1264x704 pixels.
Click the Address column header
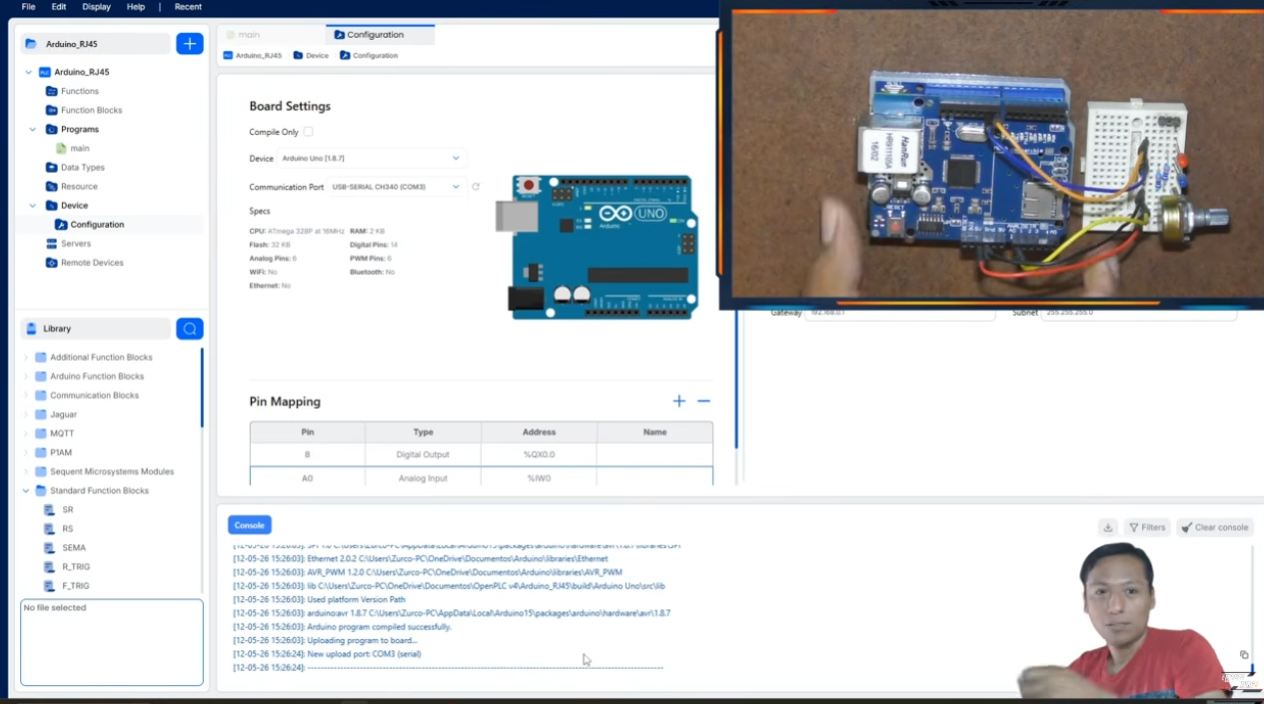click(539, 432)
